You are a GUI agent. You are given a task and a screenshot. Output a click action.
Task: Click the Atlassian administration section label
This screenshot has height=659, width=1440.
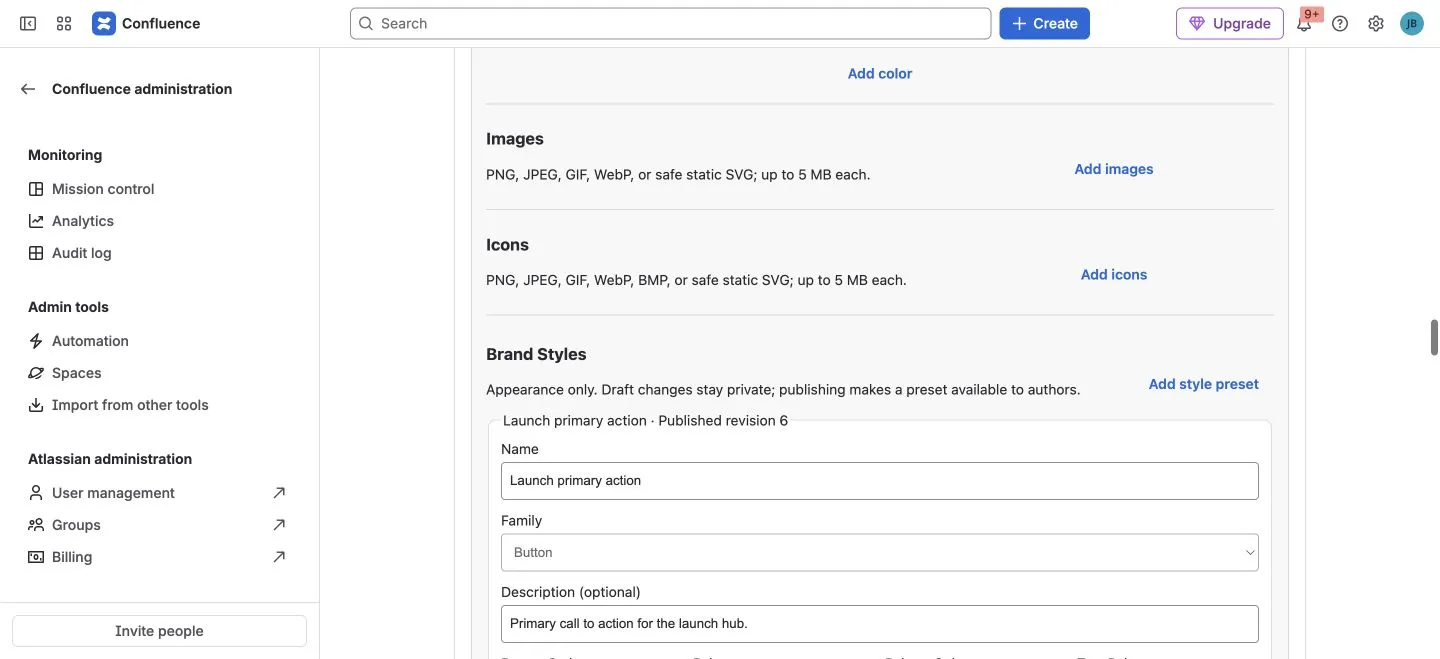(x=110, y=459)
